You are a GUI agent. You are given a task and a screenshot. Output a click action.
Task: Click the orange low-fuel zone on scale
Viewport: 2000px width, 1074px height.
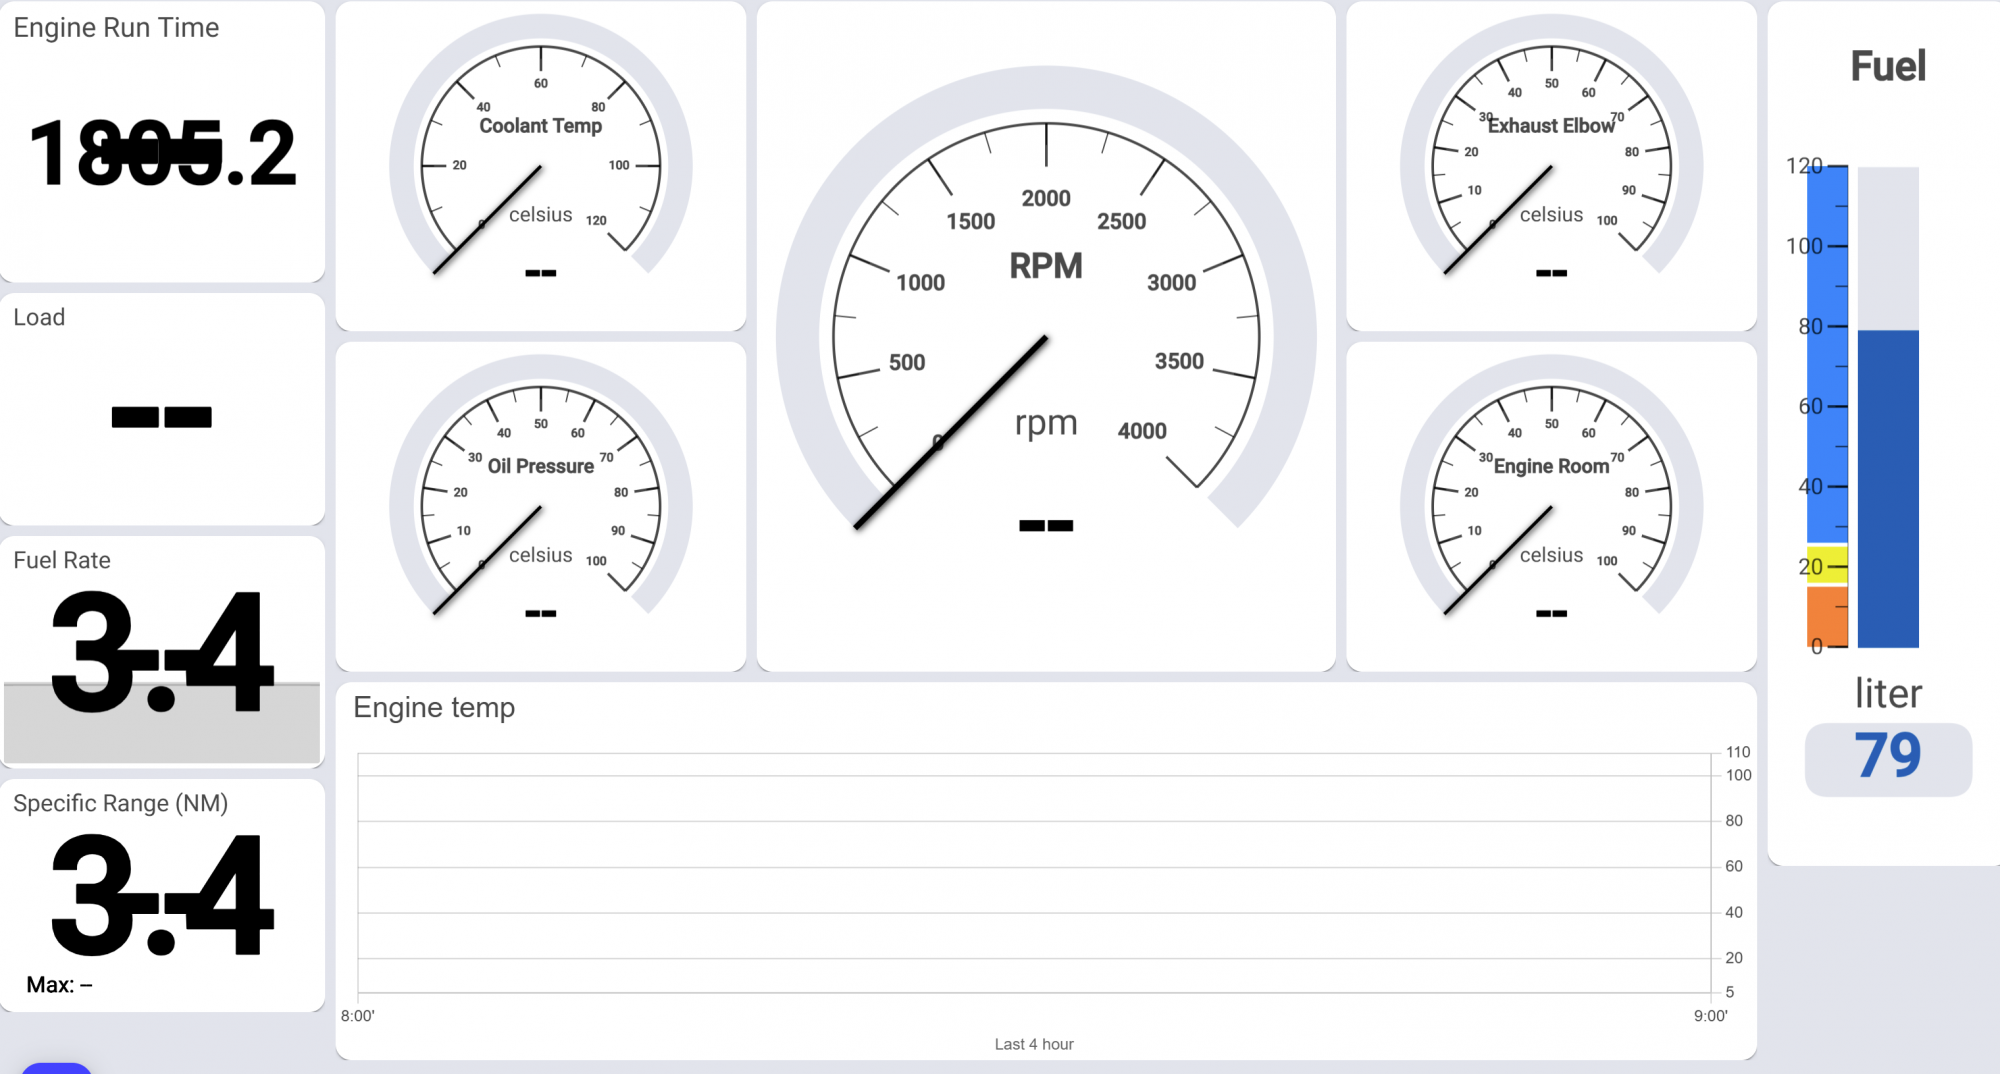point(1826,616)
